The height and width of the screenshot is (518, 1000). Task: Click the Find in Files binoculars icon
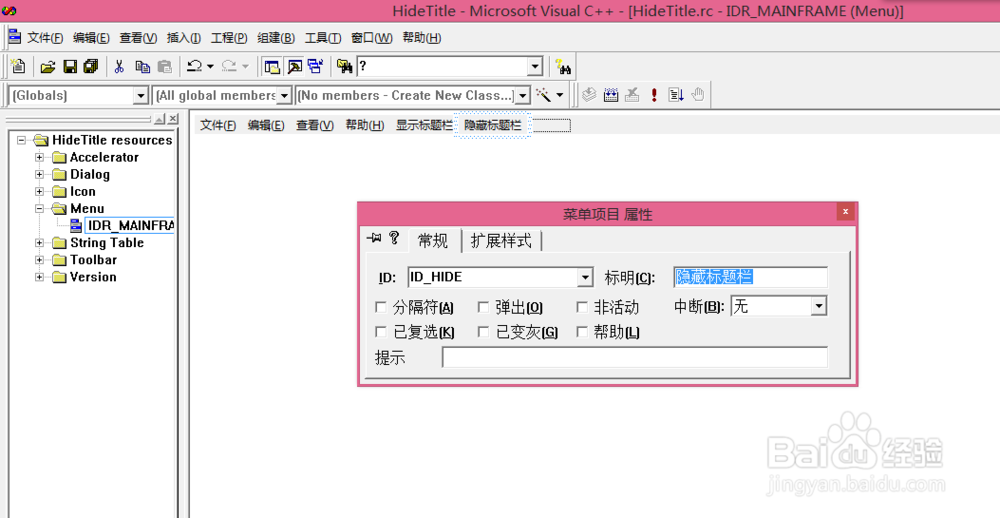[x=344, y=66]
